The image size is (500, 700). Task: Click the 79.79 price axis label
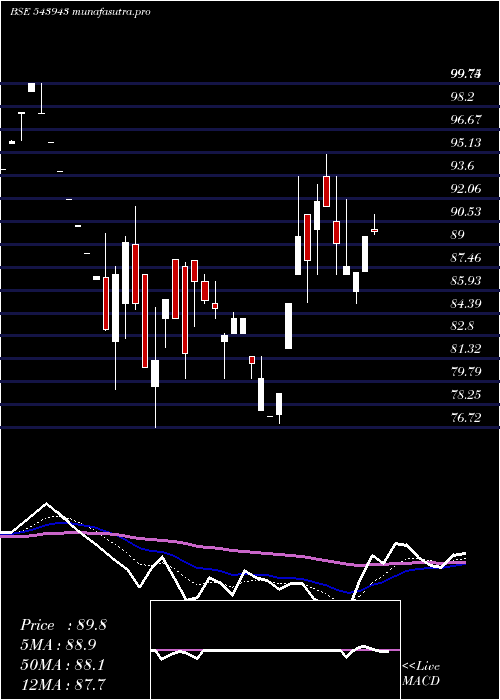(x=466, y=371)
